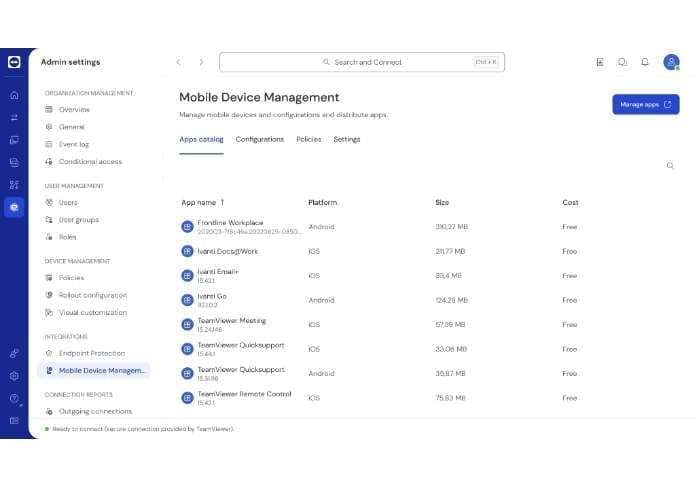Click Android platform cell for Ivanti Go
This screenshot has width=696, height=487.
pyautogui.click(x=321, y=300)
